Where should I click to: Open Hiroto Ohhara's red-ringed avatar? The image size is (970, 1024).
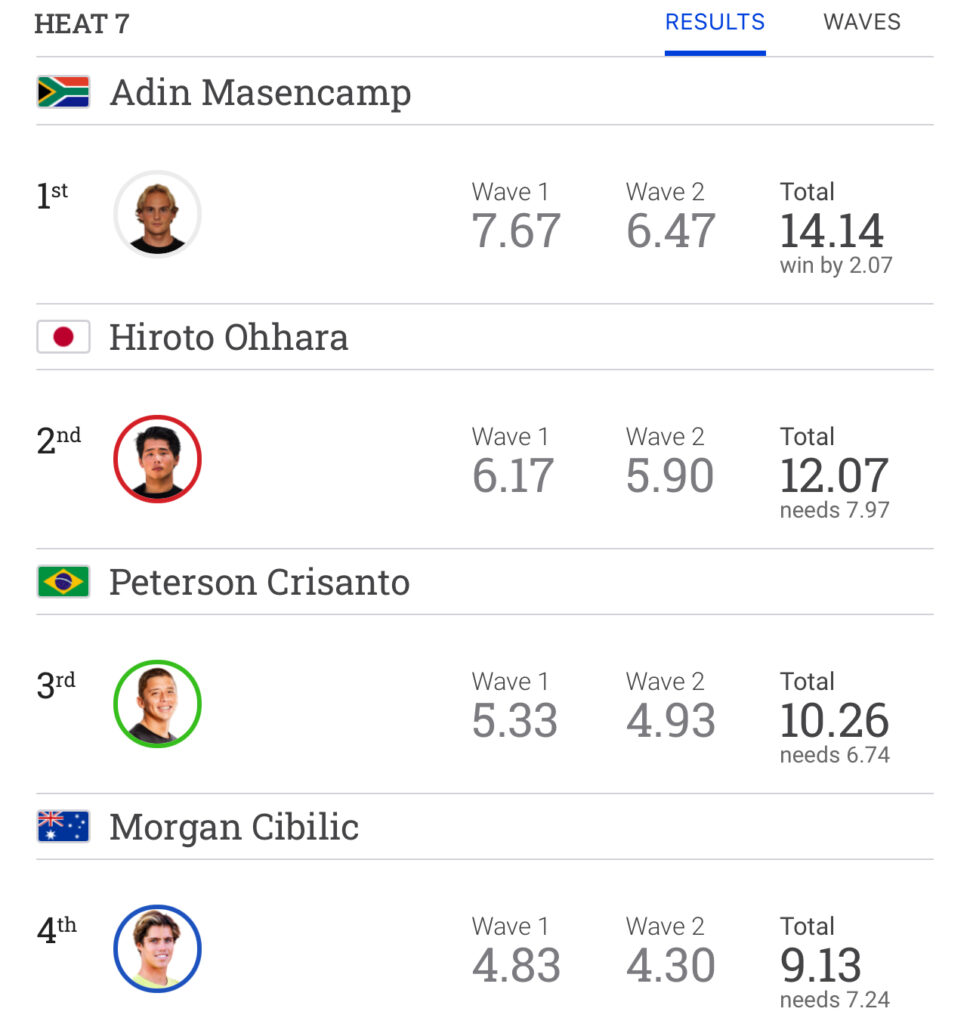(157, 459)
